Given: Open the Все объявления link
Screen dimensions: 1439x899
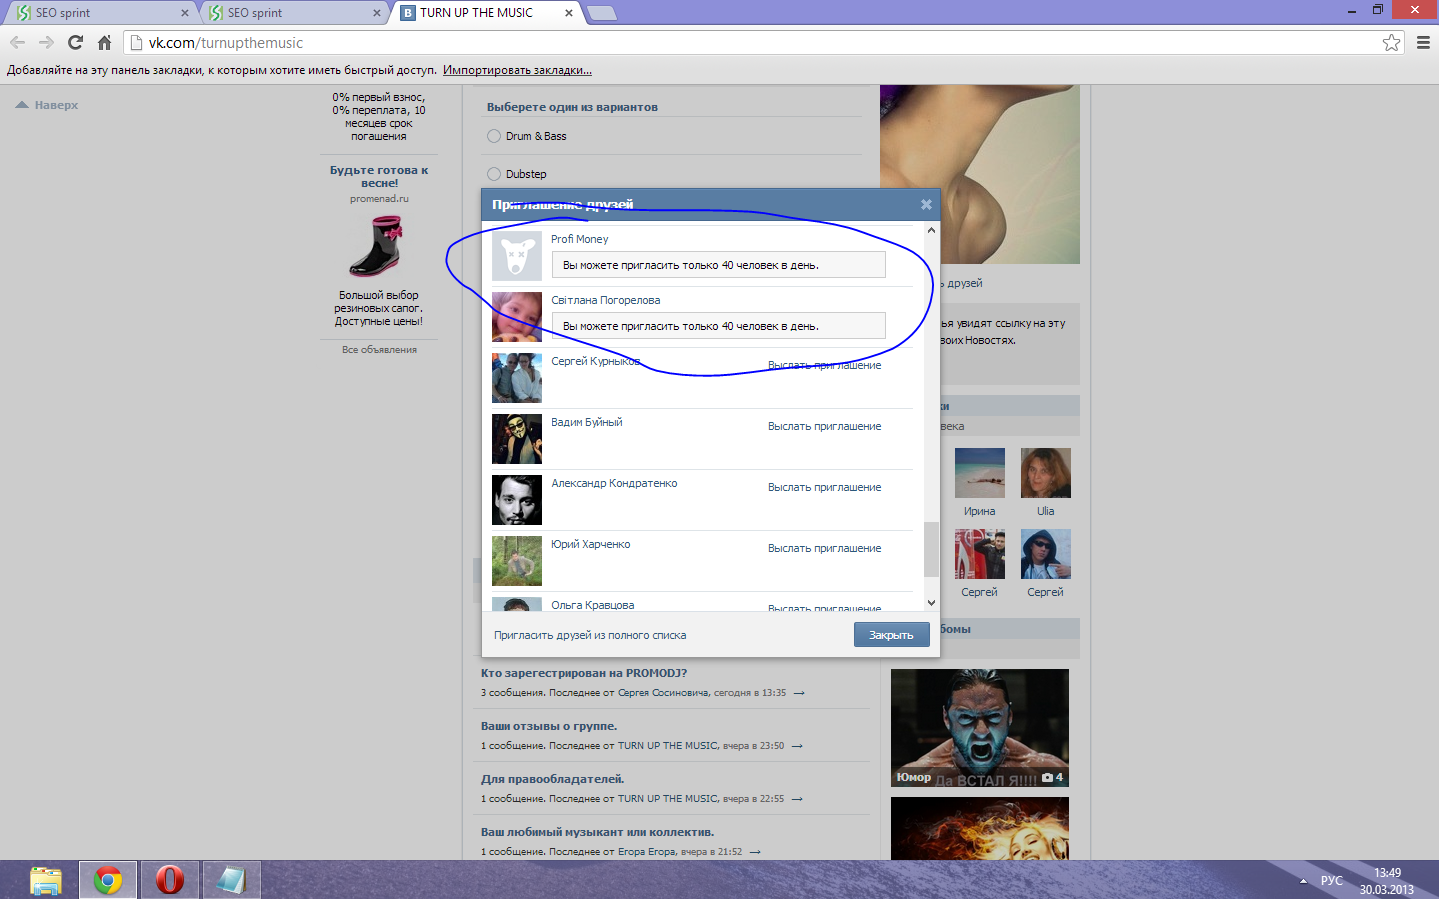Looking at the screenshot, I should click(379, 350).
